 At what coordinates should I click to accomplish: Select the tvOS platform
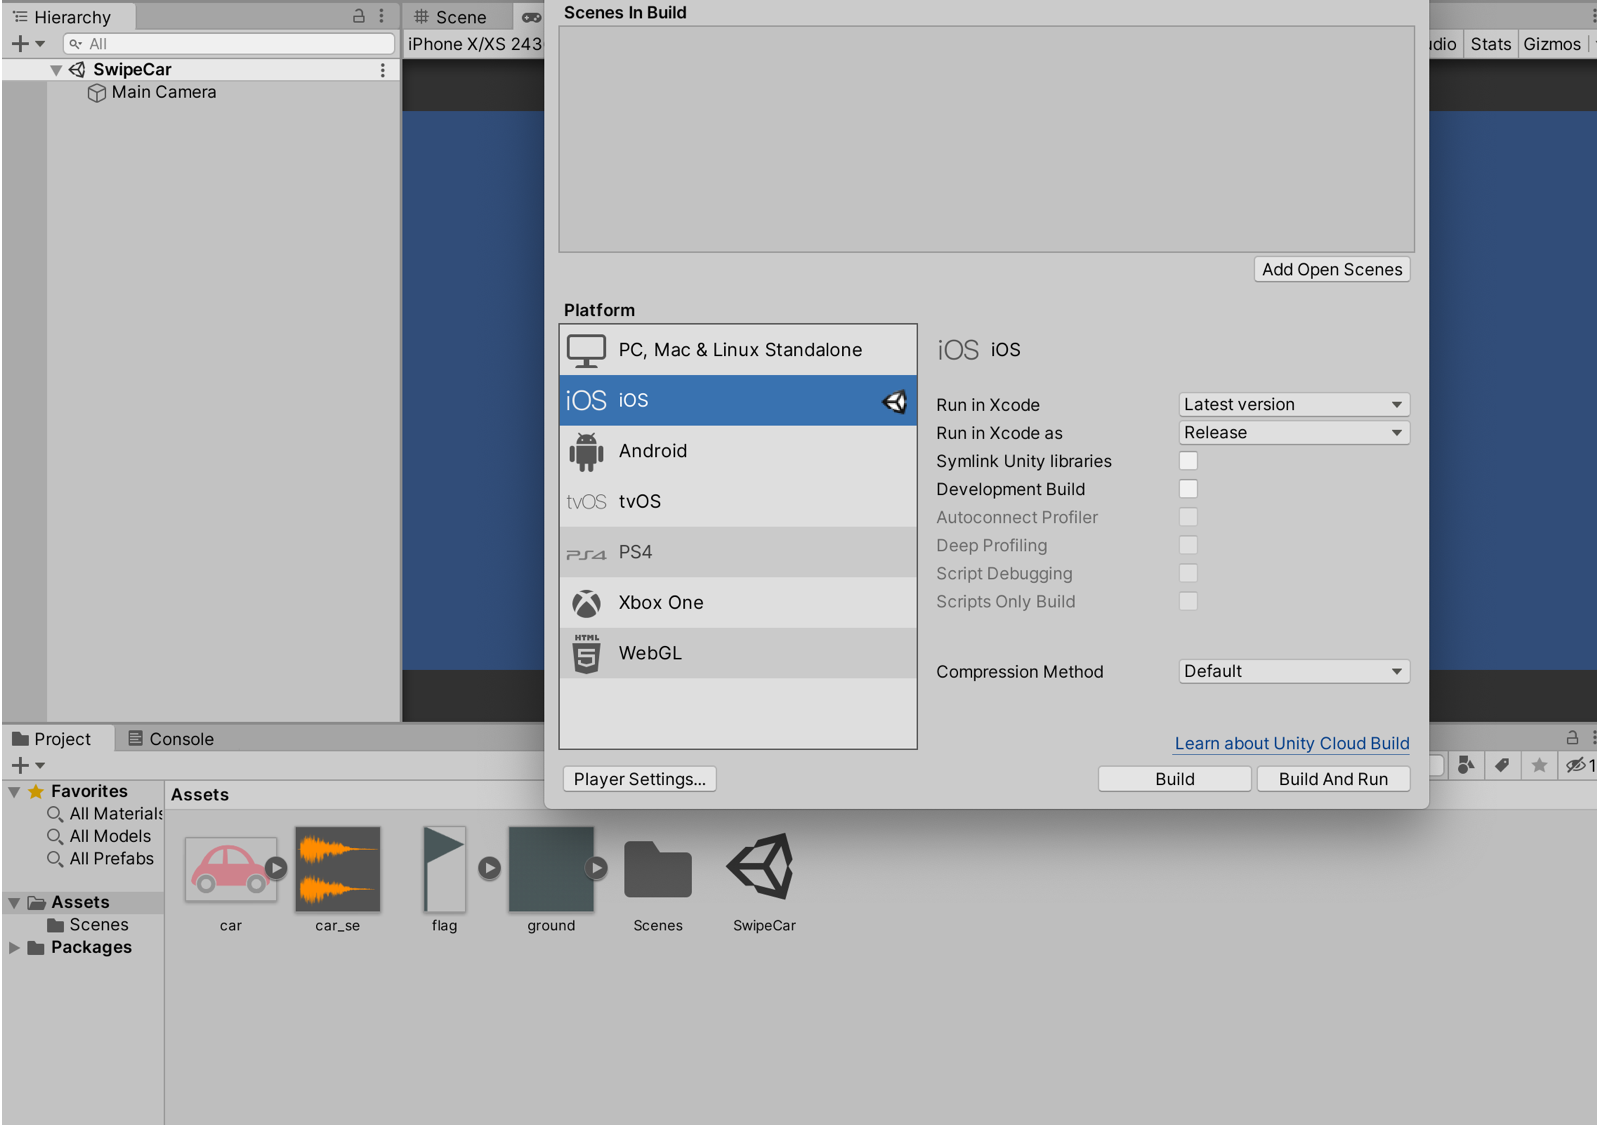738,502
